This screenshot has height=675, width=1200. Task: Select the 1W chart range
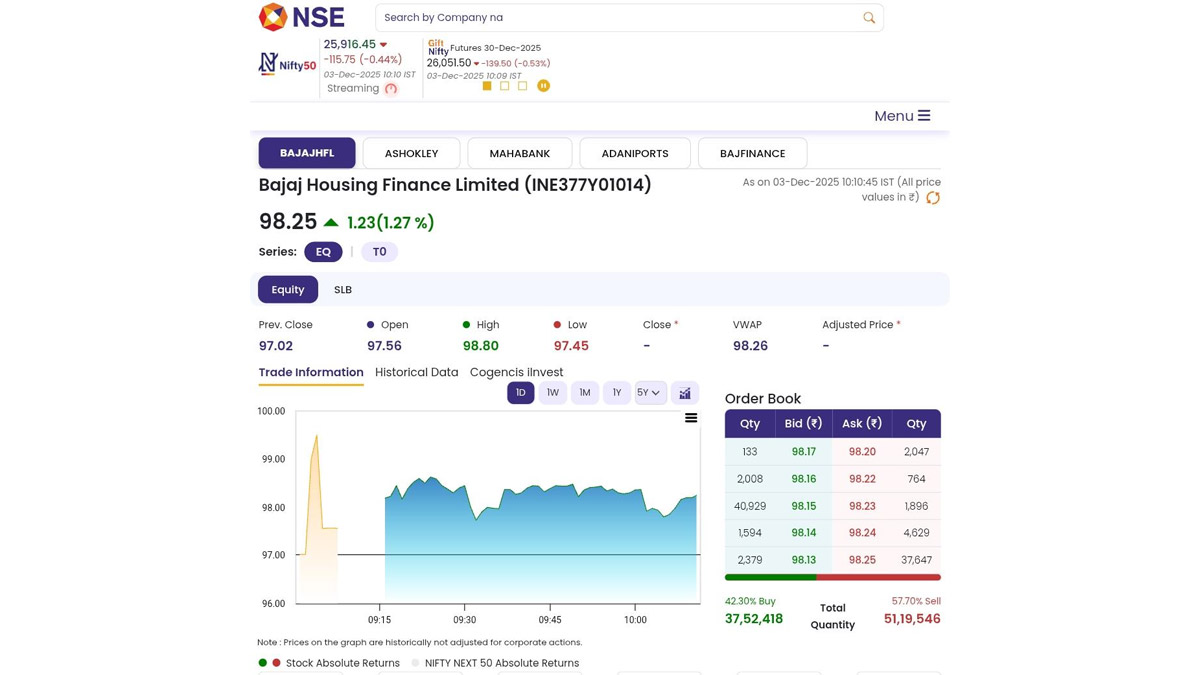[x=552, y=393]
